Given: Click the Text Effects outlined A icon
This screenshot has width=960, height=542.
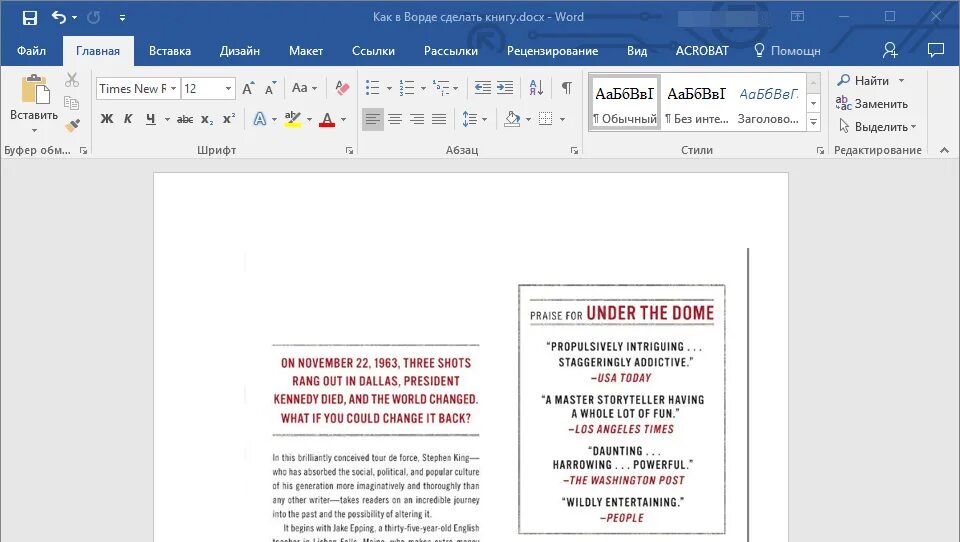Looking at the screenshot, I should [x=260, y=119].
